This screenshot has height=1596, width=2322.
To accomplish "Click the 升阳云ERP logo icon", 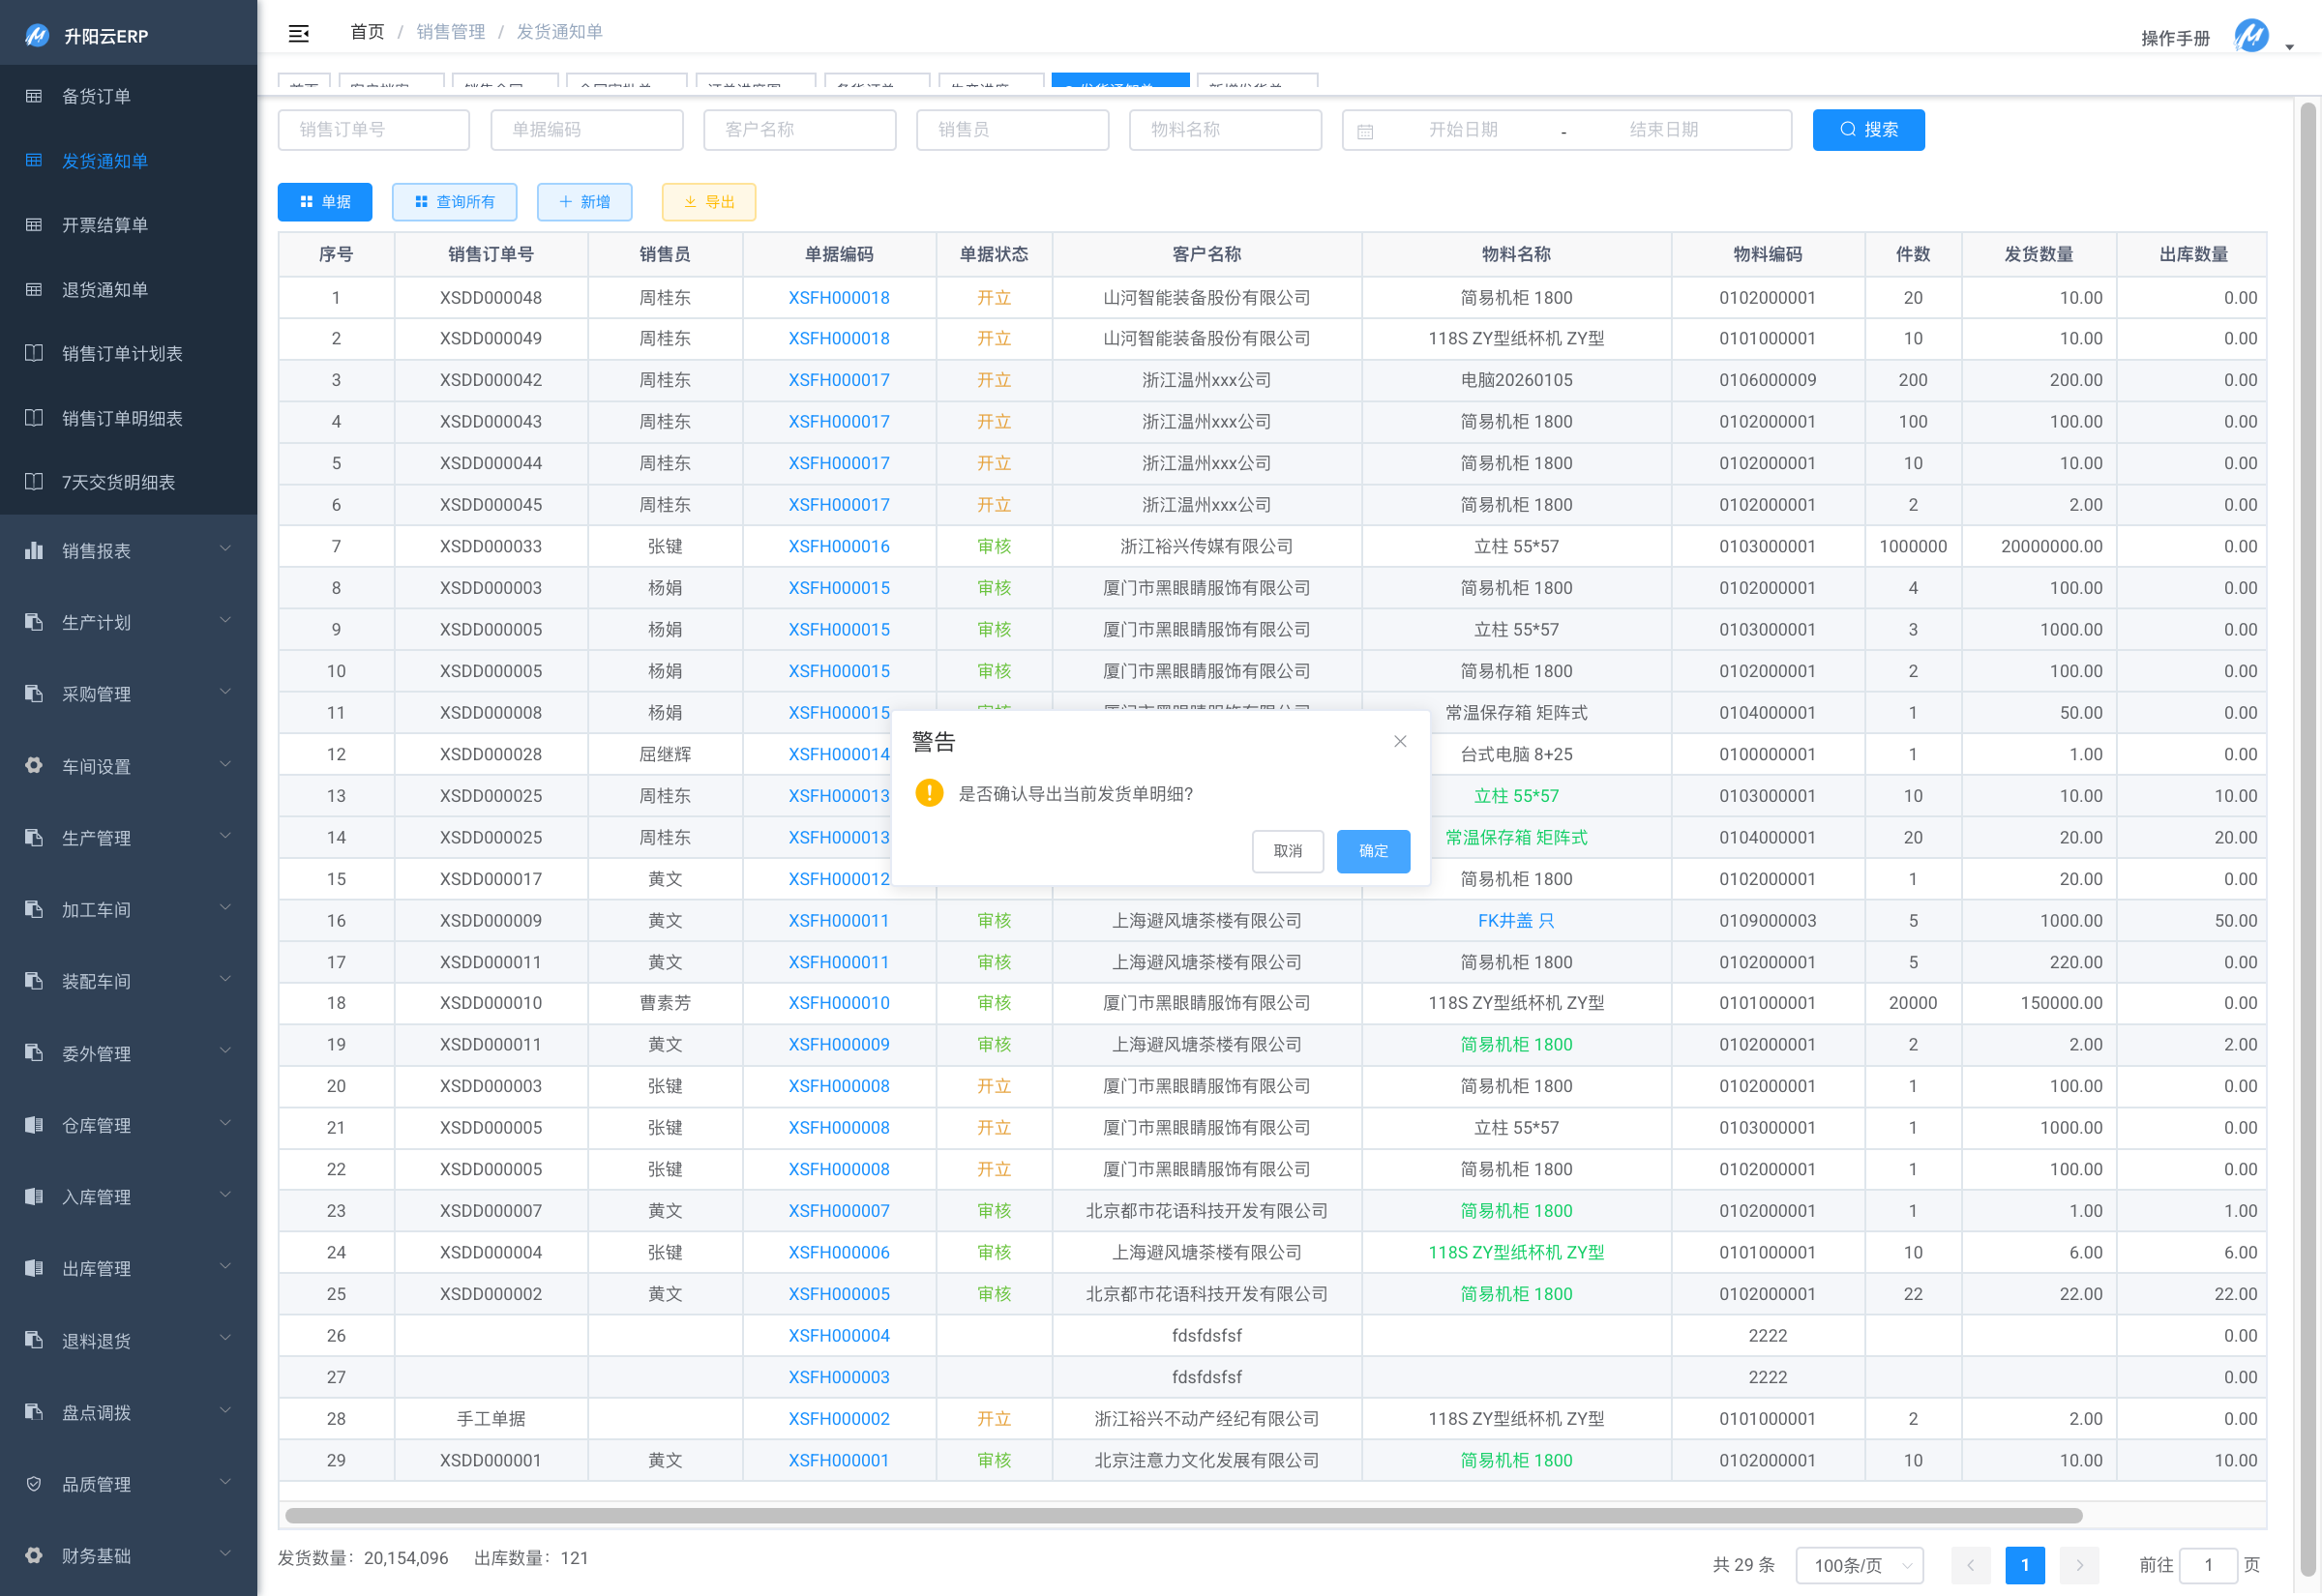I will pos(37,36).
